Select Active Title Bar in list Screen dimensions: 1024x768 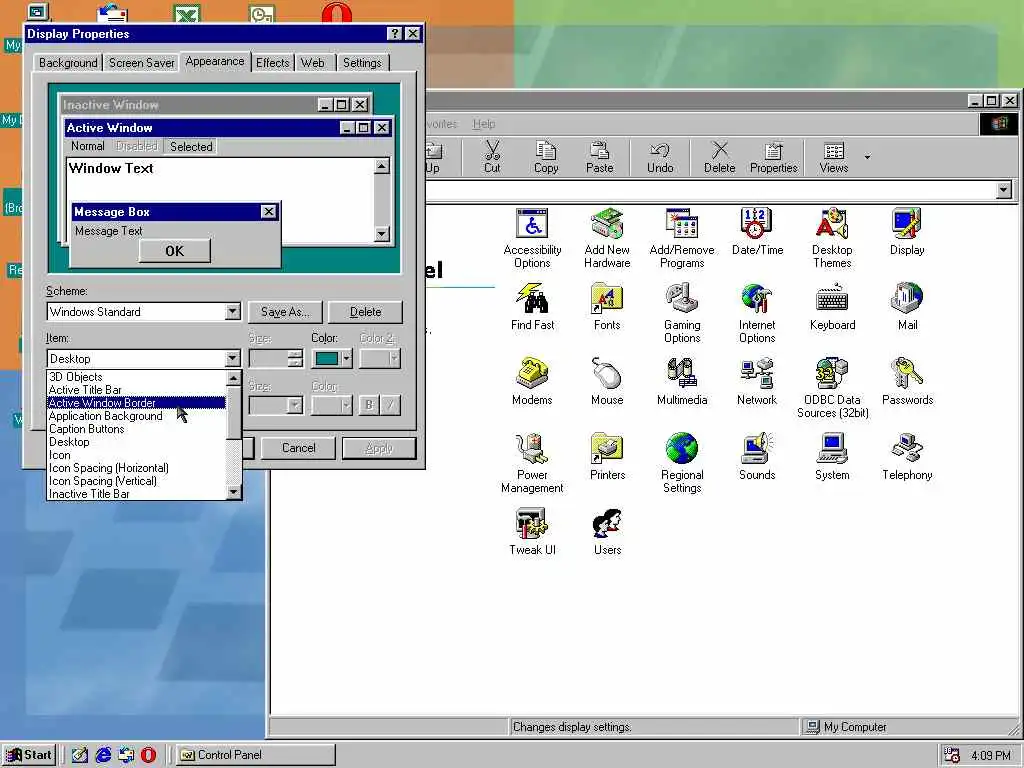tap(136, 390)
